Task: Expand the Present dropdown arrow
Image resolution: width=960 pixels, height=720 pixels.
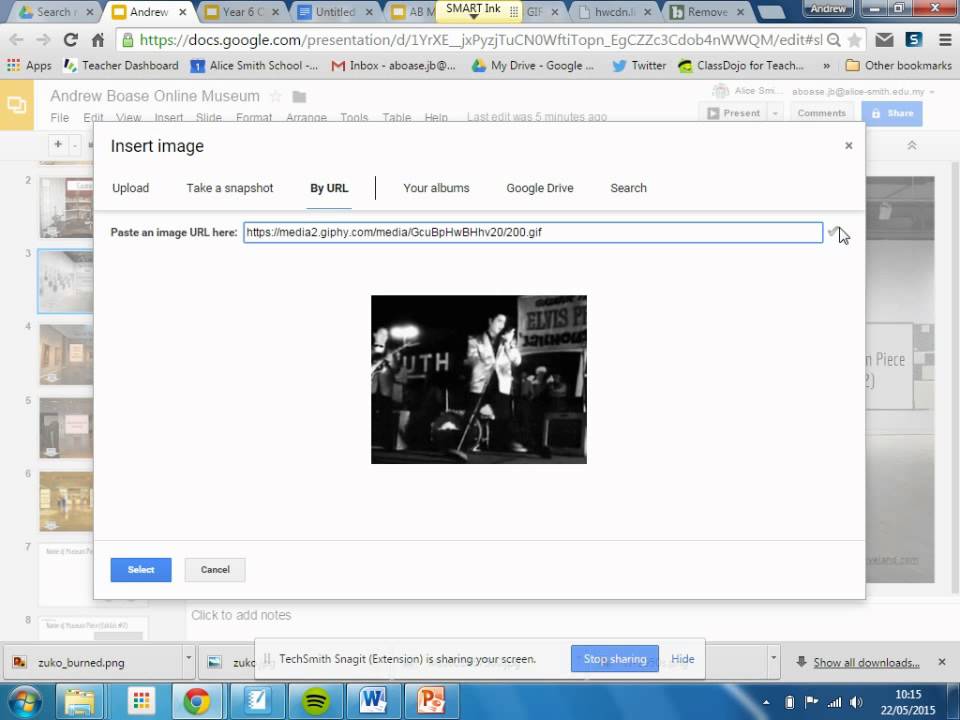Action: [x=775, y=113]
